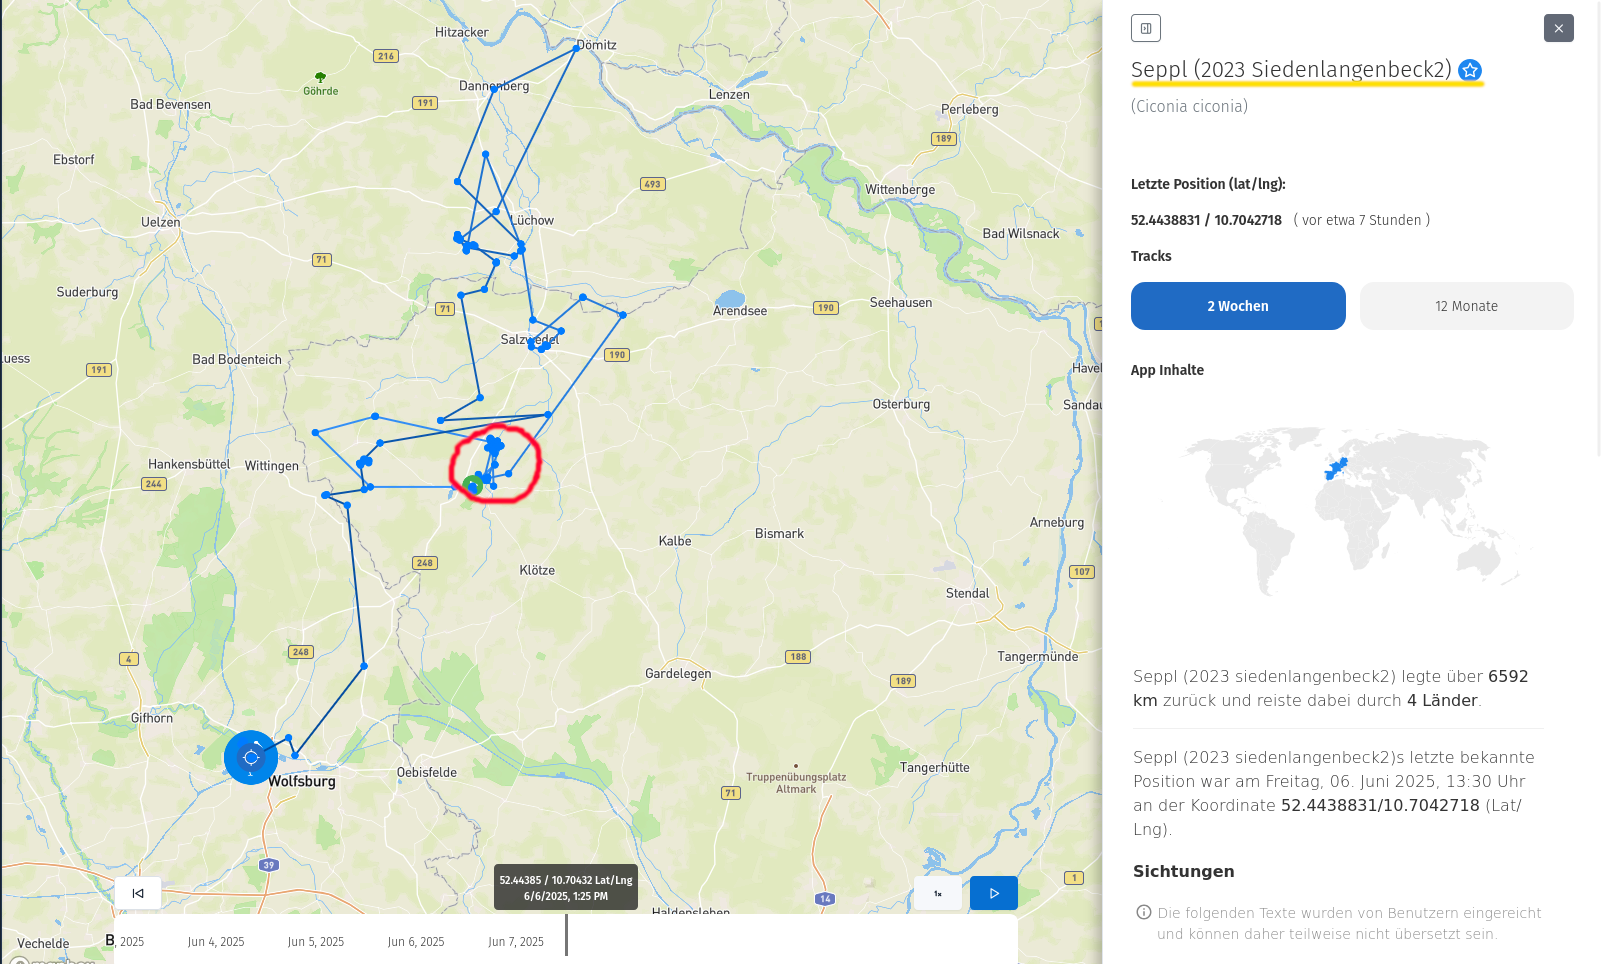Click the Jun 7, 2025 timeline label

pyautogui.click(x=516, y=942)
